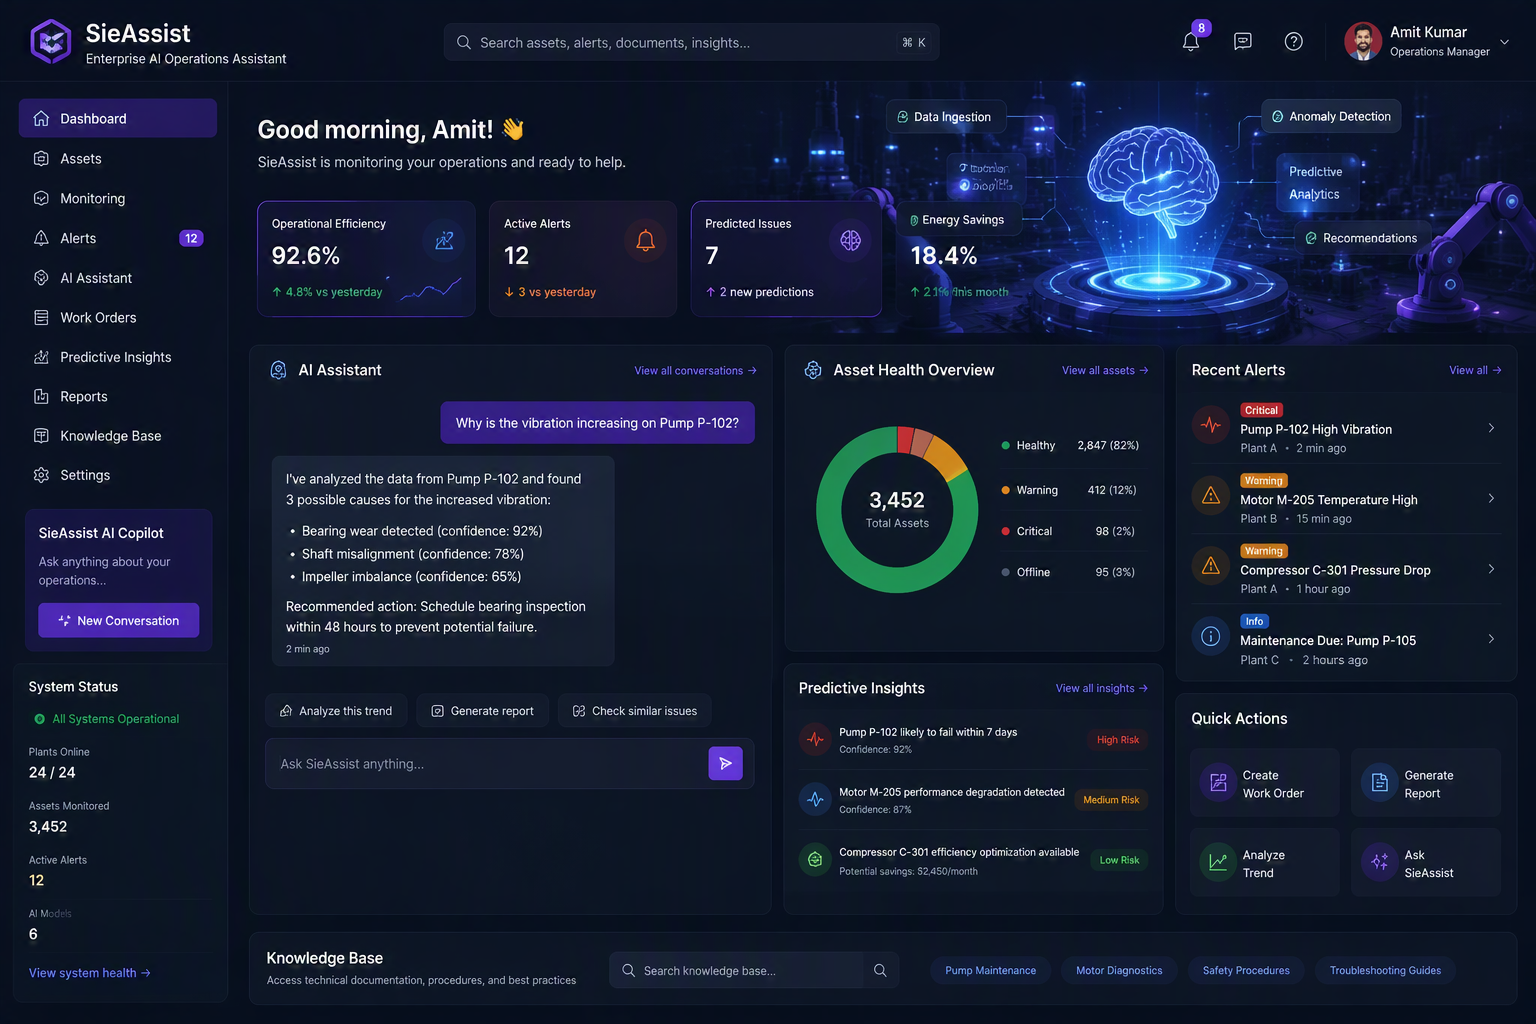Open AI Assistant in the sidebar
This screenshot has width=1536, height=1024.
118,278
